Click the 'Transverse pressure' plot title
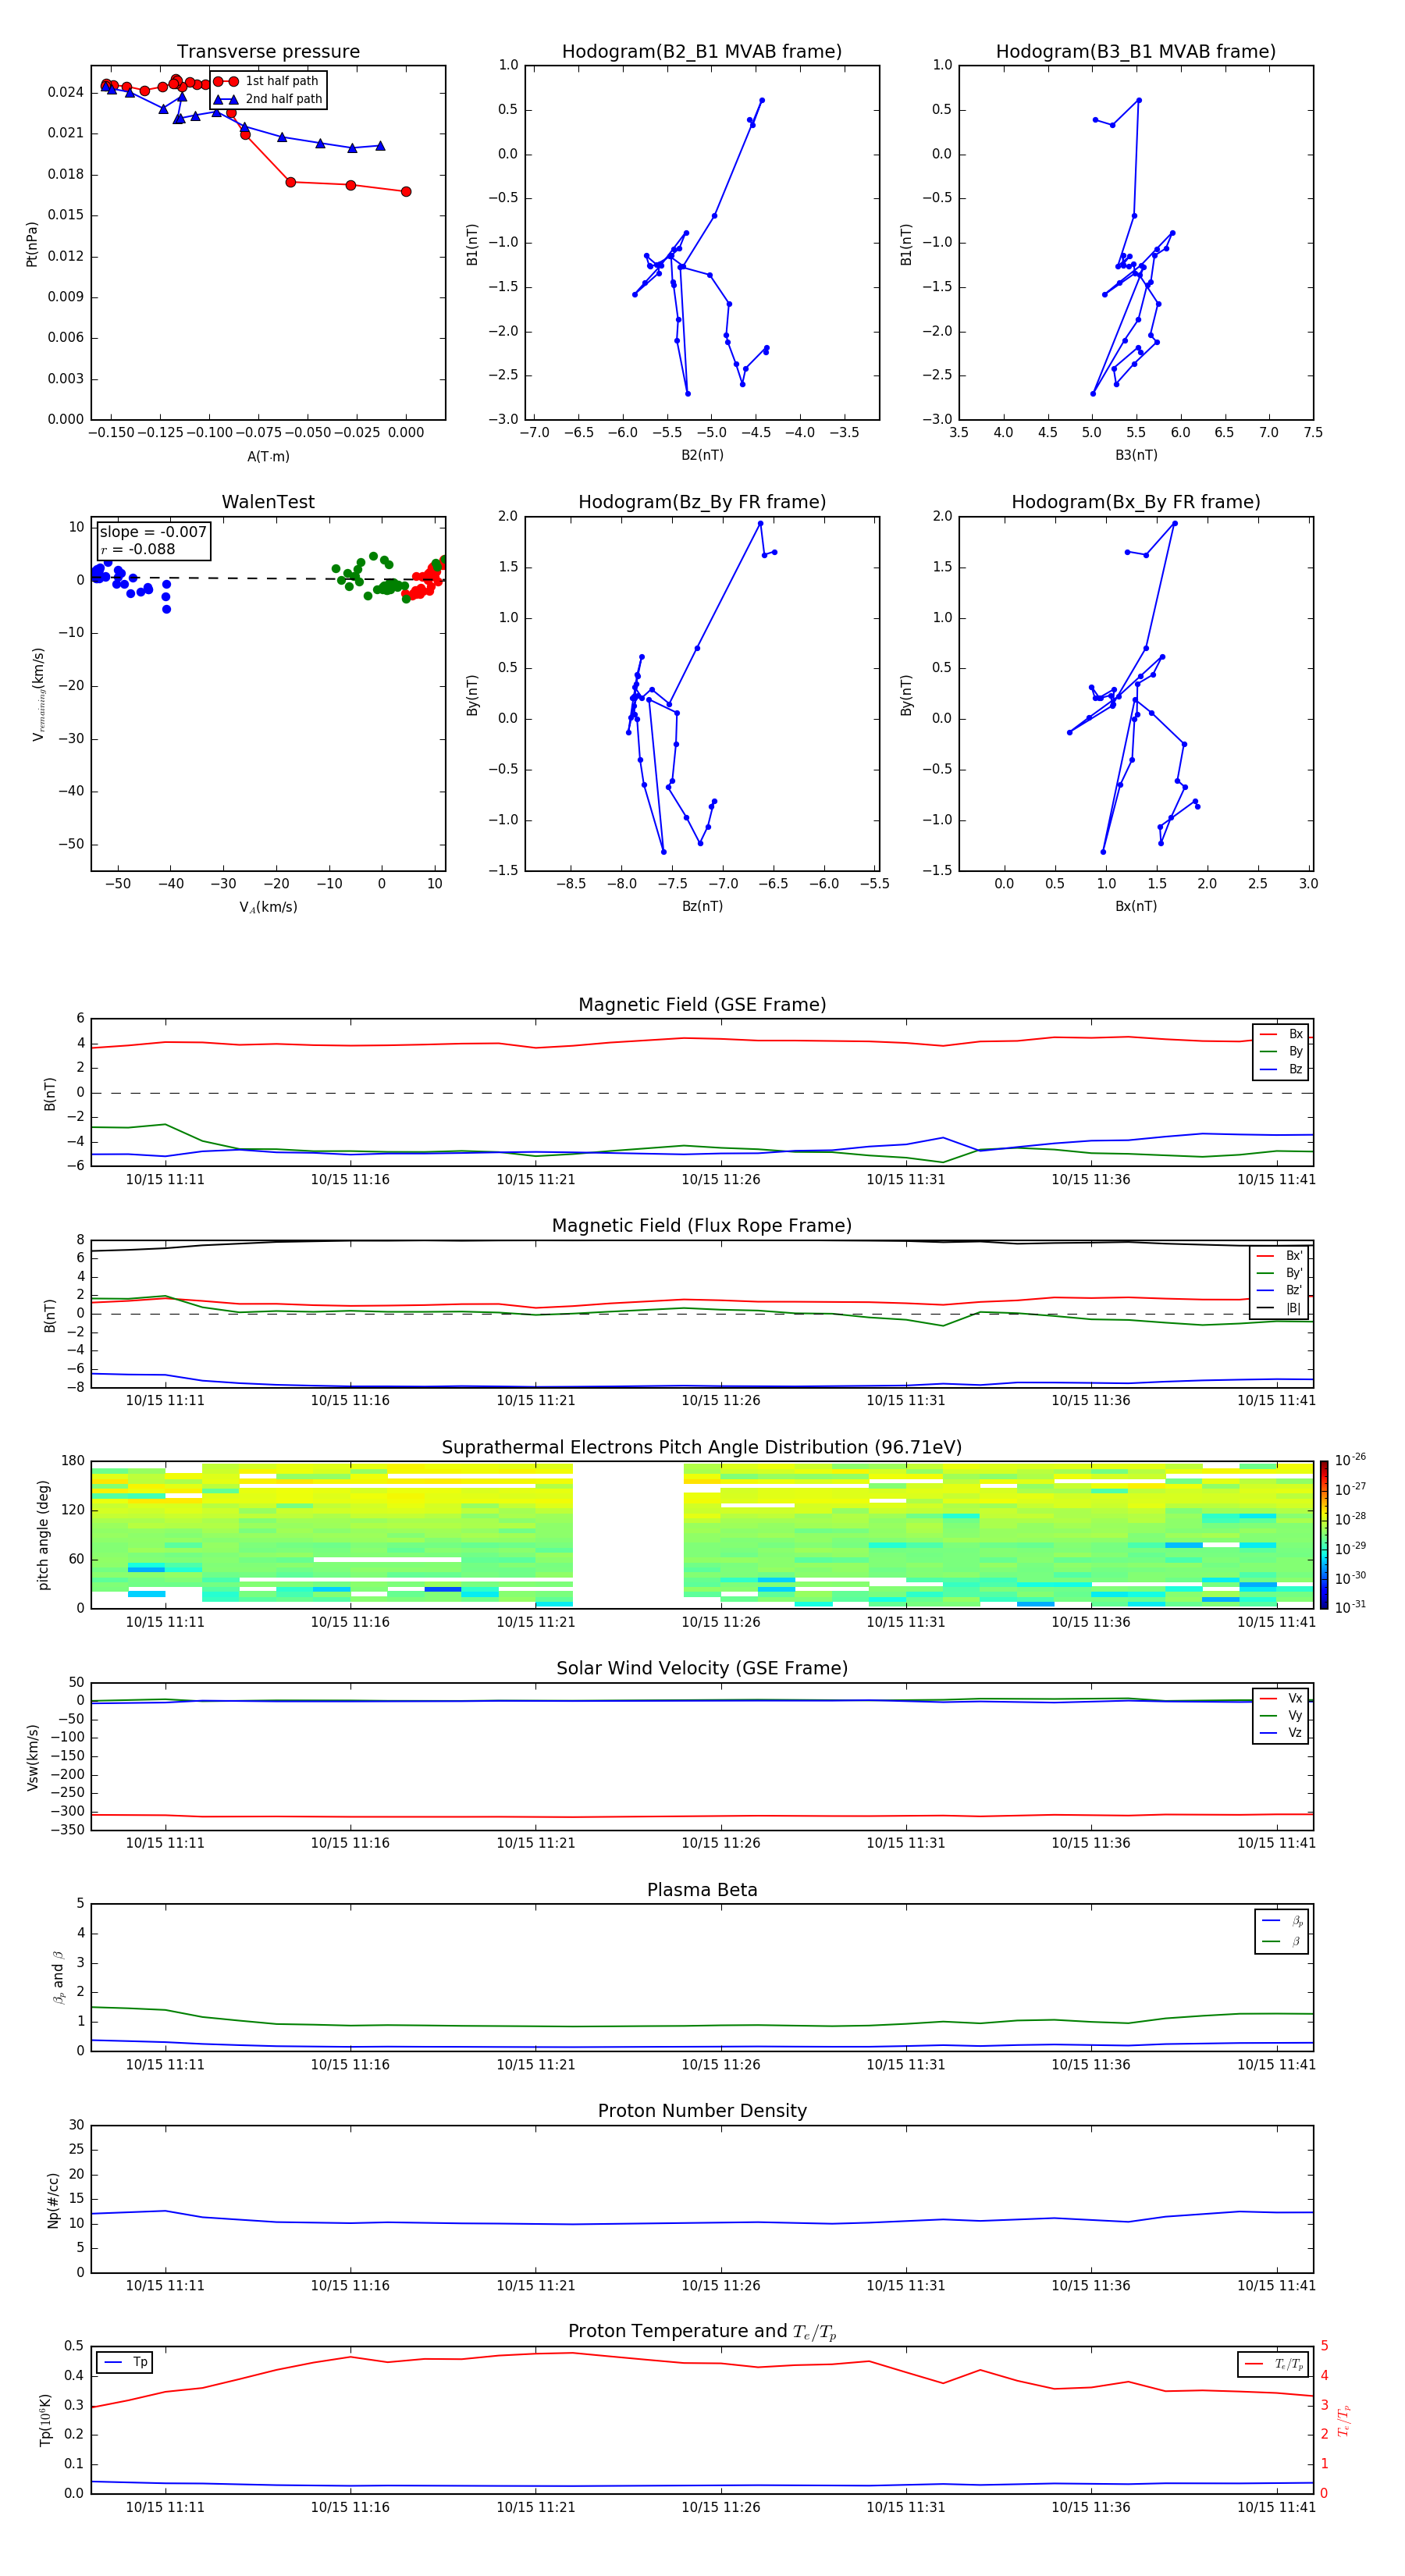 [x=268, y=52]
